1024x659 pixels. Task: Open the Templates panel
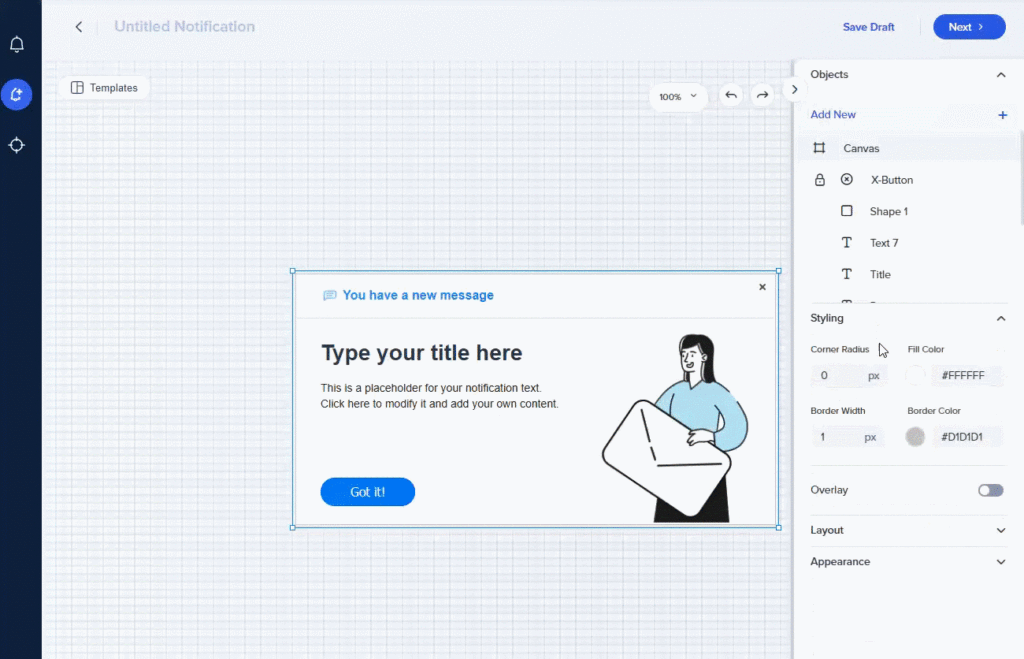(104, 87)
